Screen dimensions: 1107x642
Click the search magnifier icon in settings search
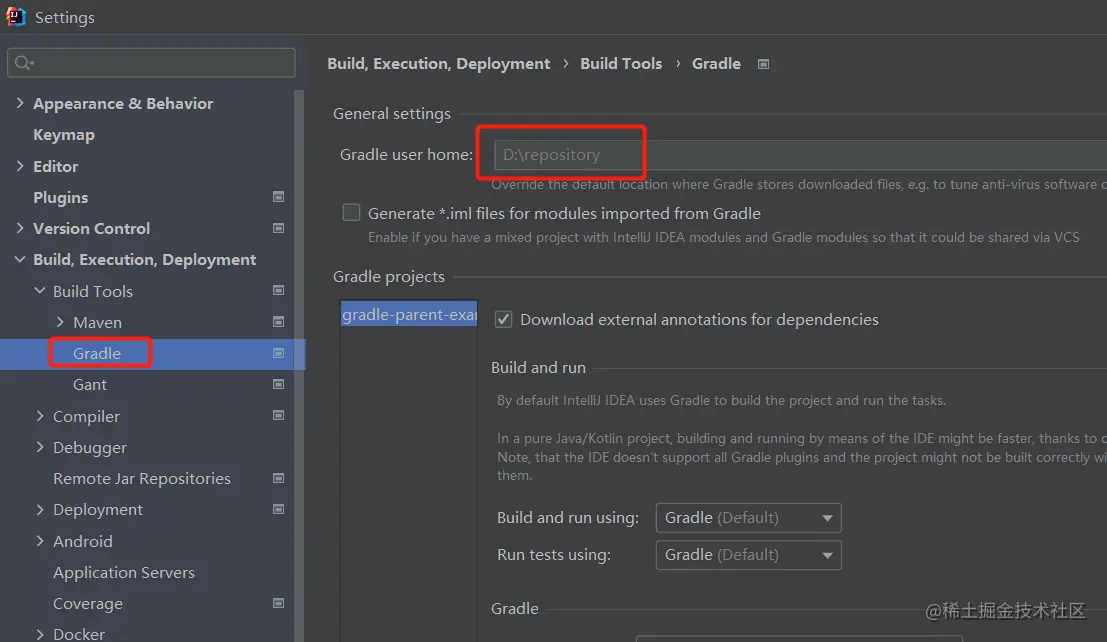tap(23, 63)
